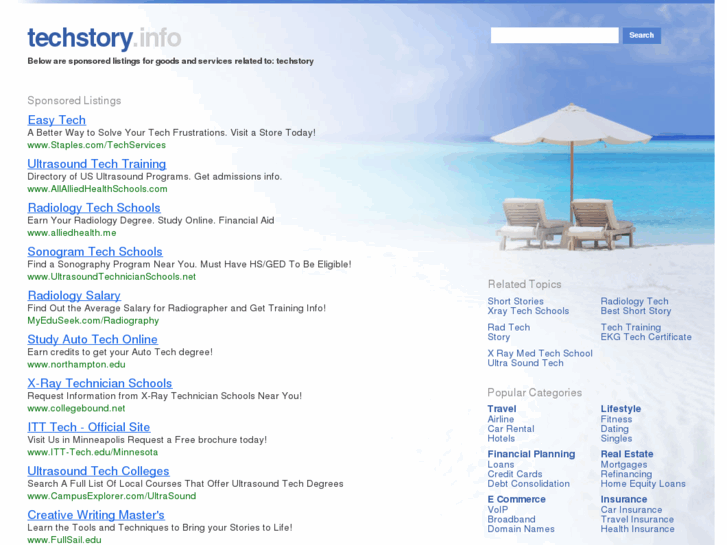Open X-Ray Technician Schools listing

(100, 384)
